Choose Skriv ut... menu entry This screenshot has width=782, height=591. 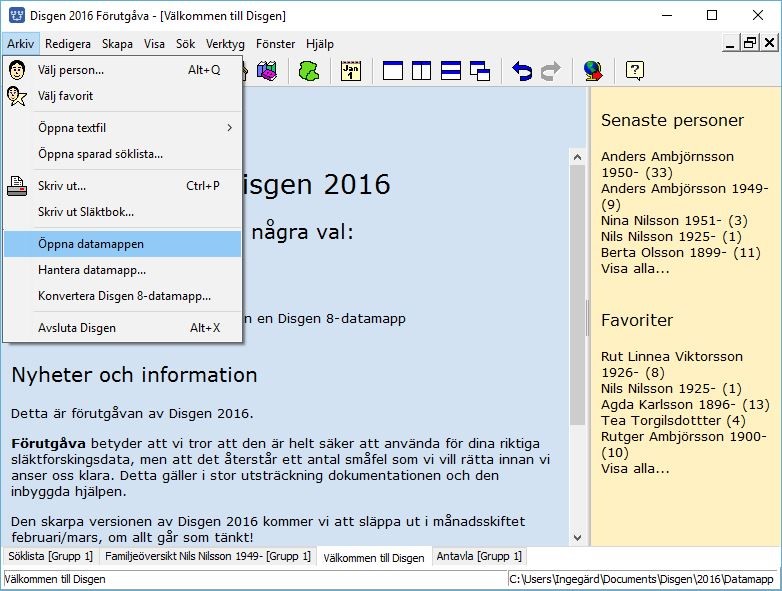point(123,186)
